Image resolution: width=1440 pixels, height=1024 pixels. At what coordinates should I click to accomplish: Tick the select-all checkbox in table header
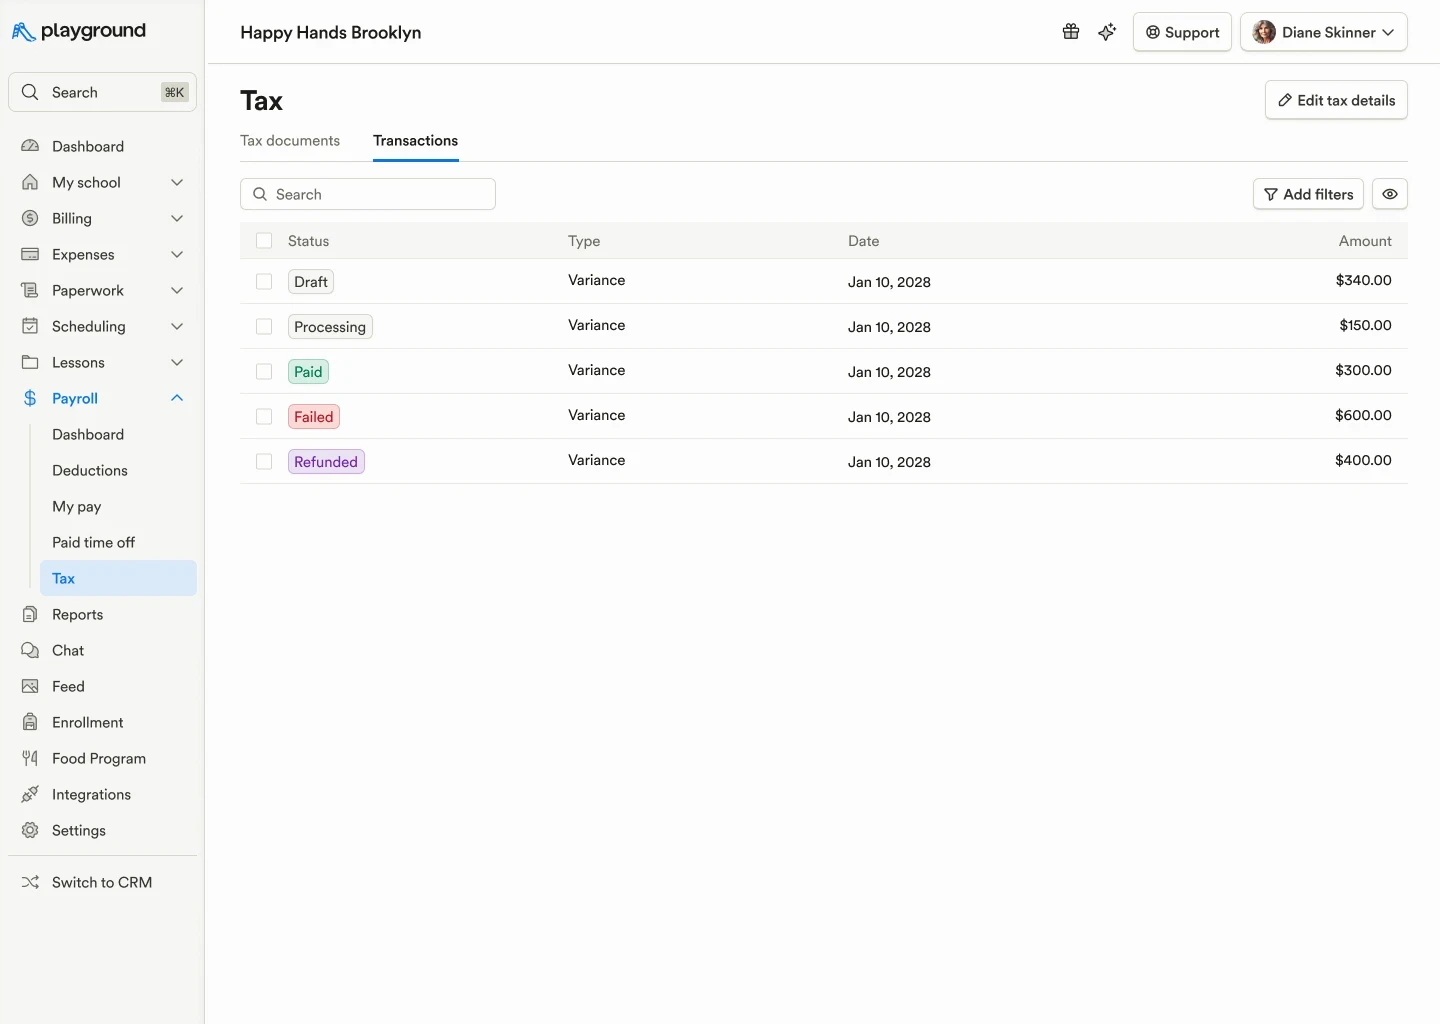264,241
